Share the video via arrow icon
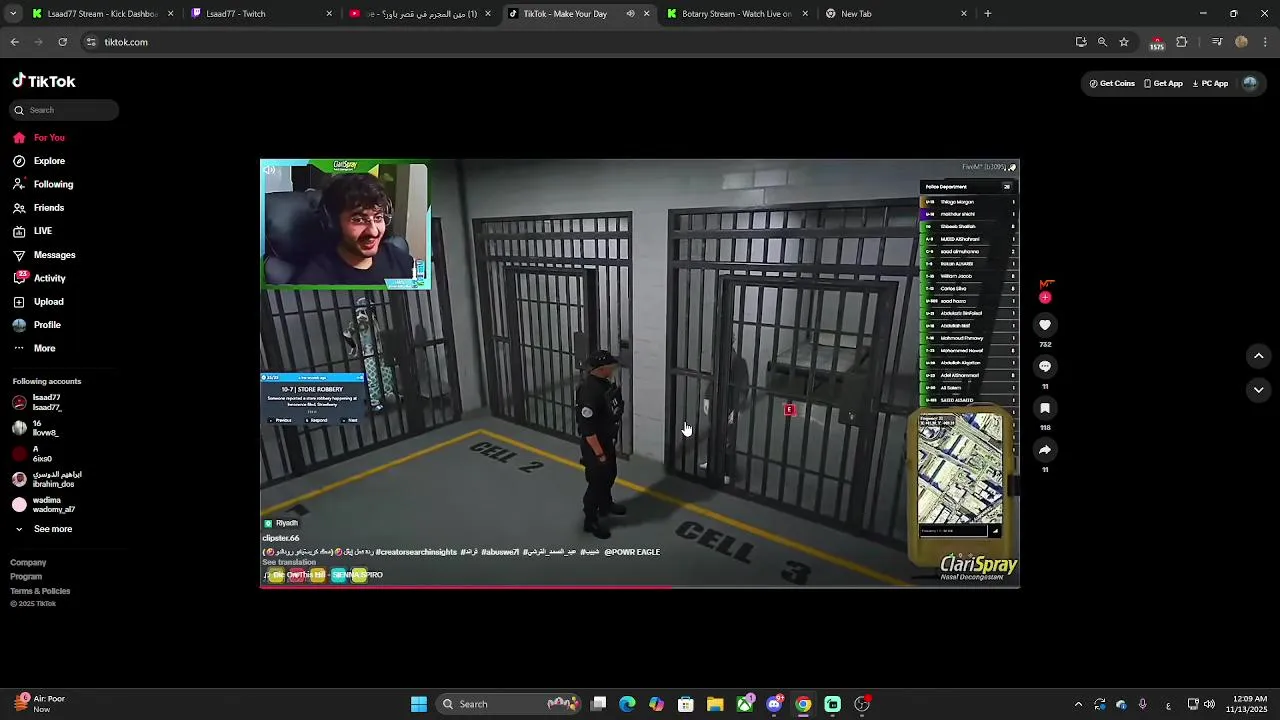The height and width of the screenshot is (720, 1280). (1045, 450)
